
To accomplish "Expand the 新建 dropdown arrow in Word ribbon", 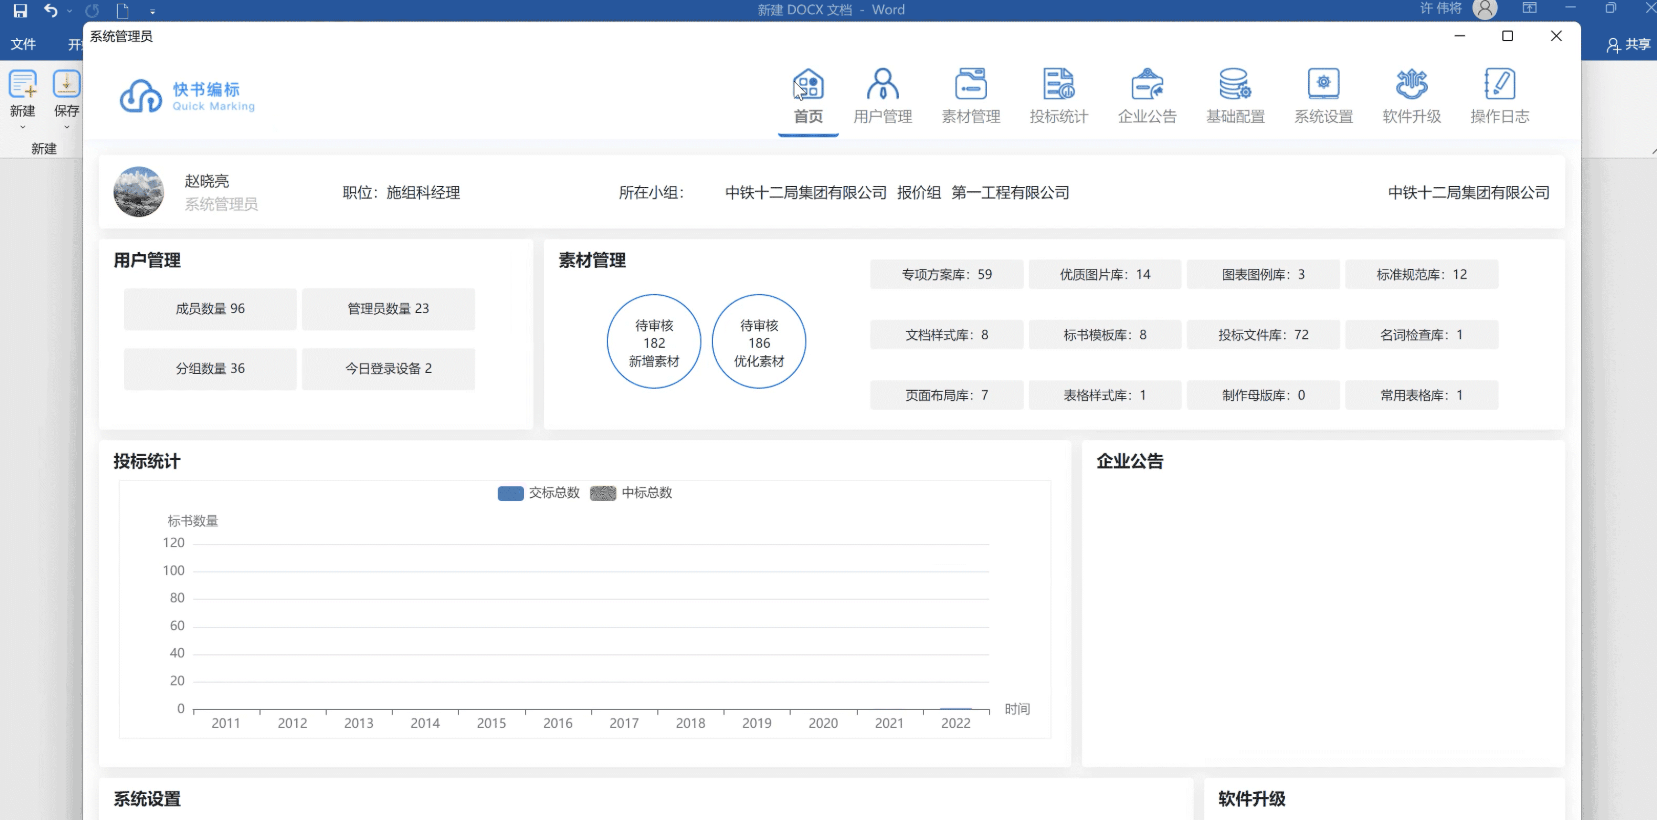I will pos(22,128).
